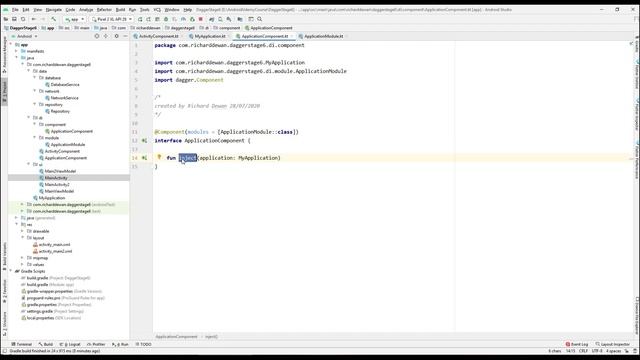Open the File menu

(15, 9)
